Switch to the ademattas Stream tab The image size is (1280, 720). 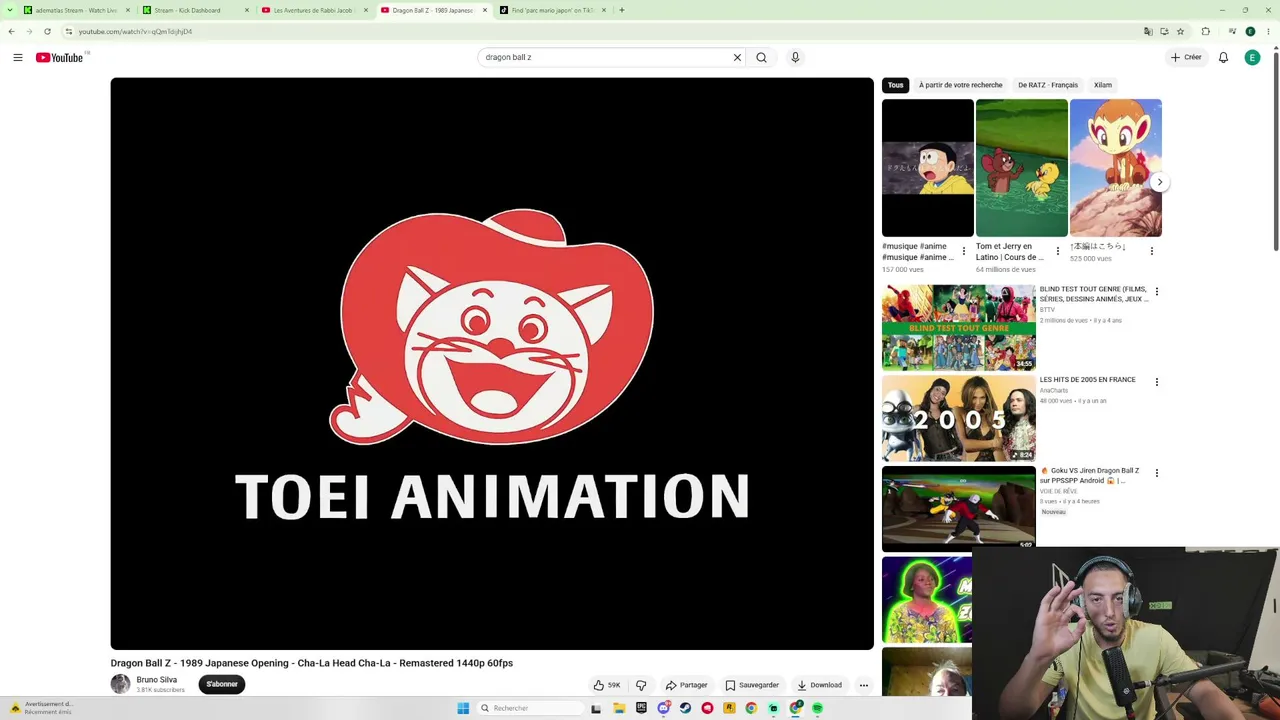[75, 10]
